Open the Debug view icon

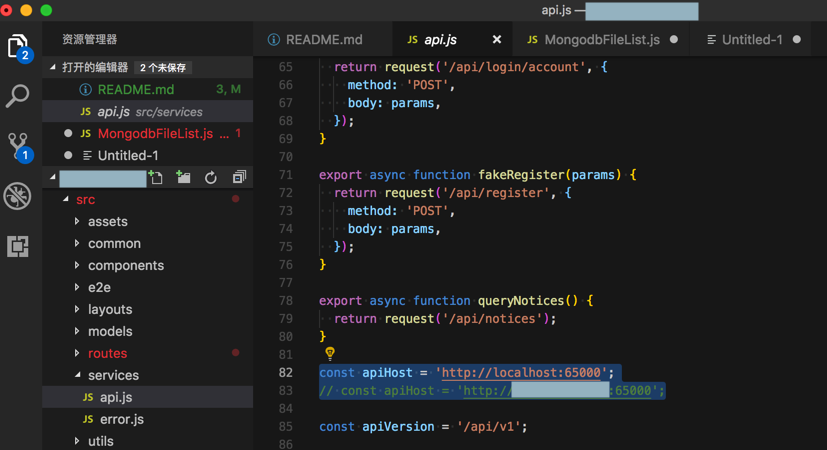pos(18,196)
